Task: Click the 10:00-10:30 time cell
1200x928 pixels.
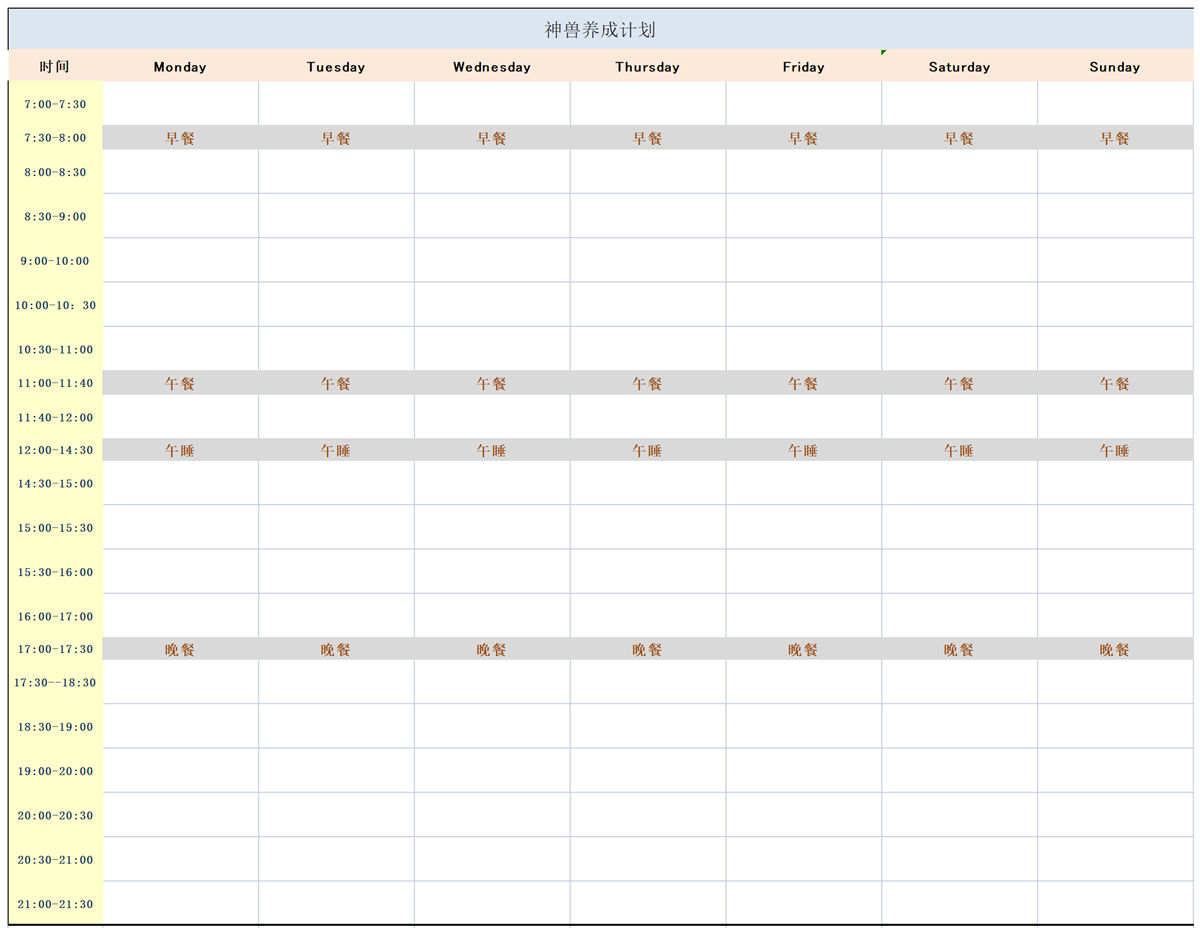Action: pos(55,305)
